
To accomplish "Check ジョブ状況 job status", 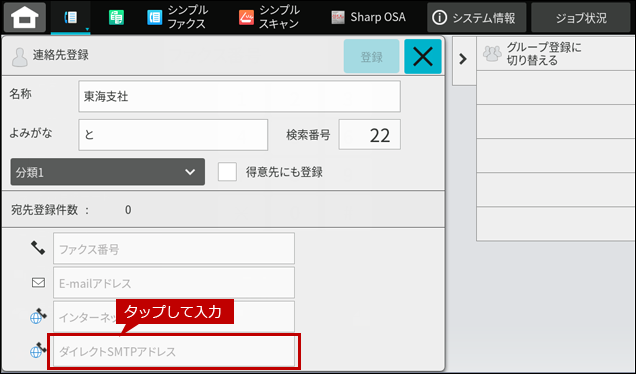I will pyautogui.click(x=581, y=17).
